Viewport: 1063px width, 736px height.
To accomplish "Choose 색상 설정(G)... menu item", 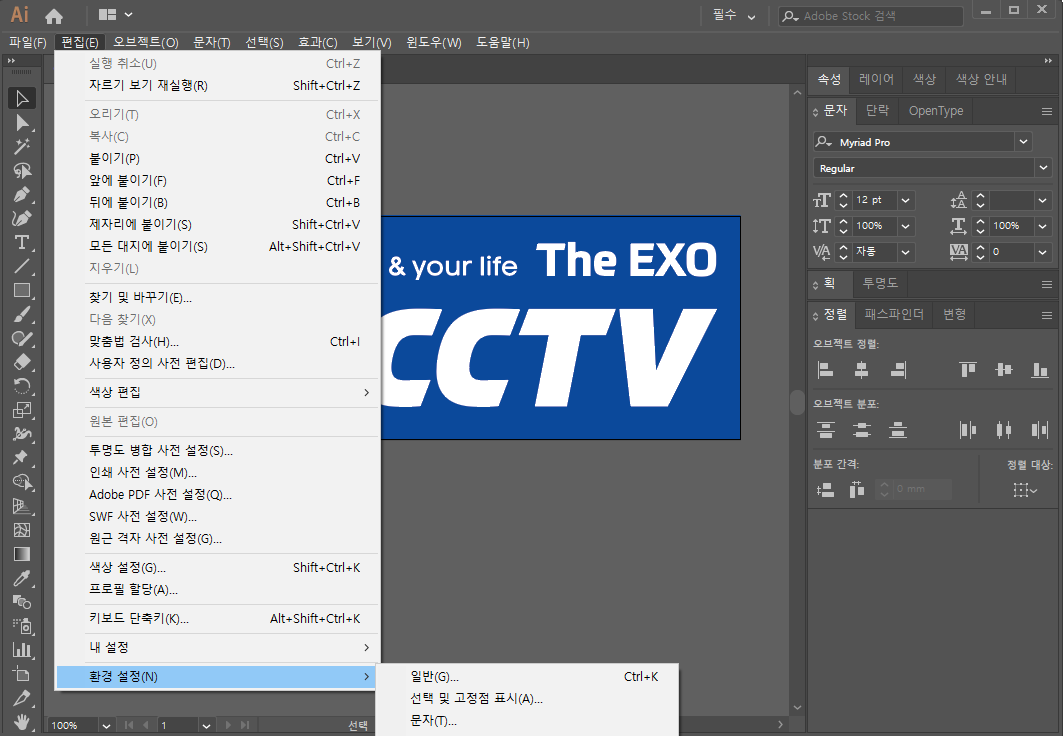I will click(217, 567).
